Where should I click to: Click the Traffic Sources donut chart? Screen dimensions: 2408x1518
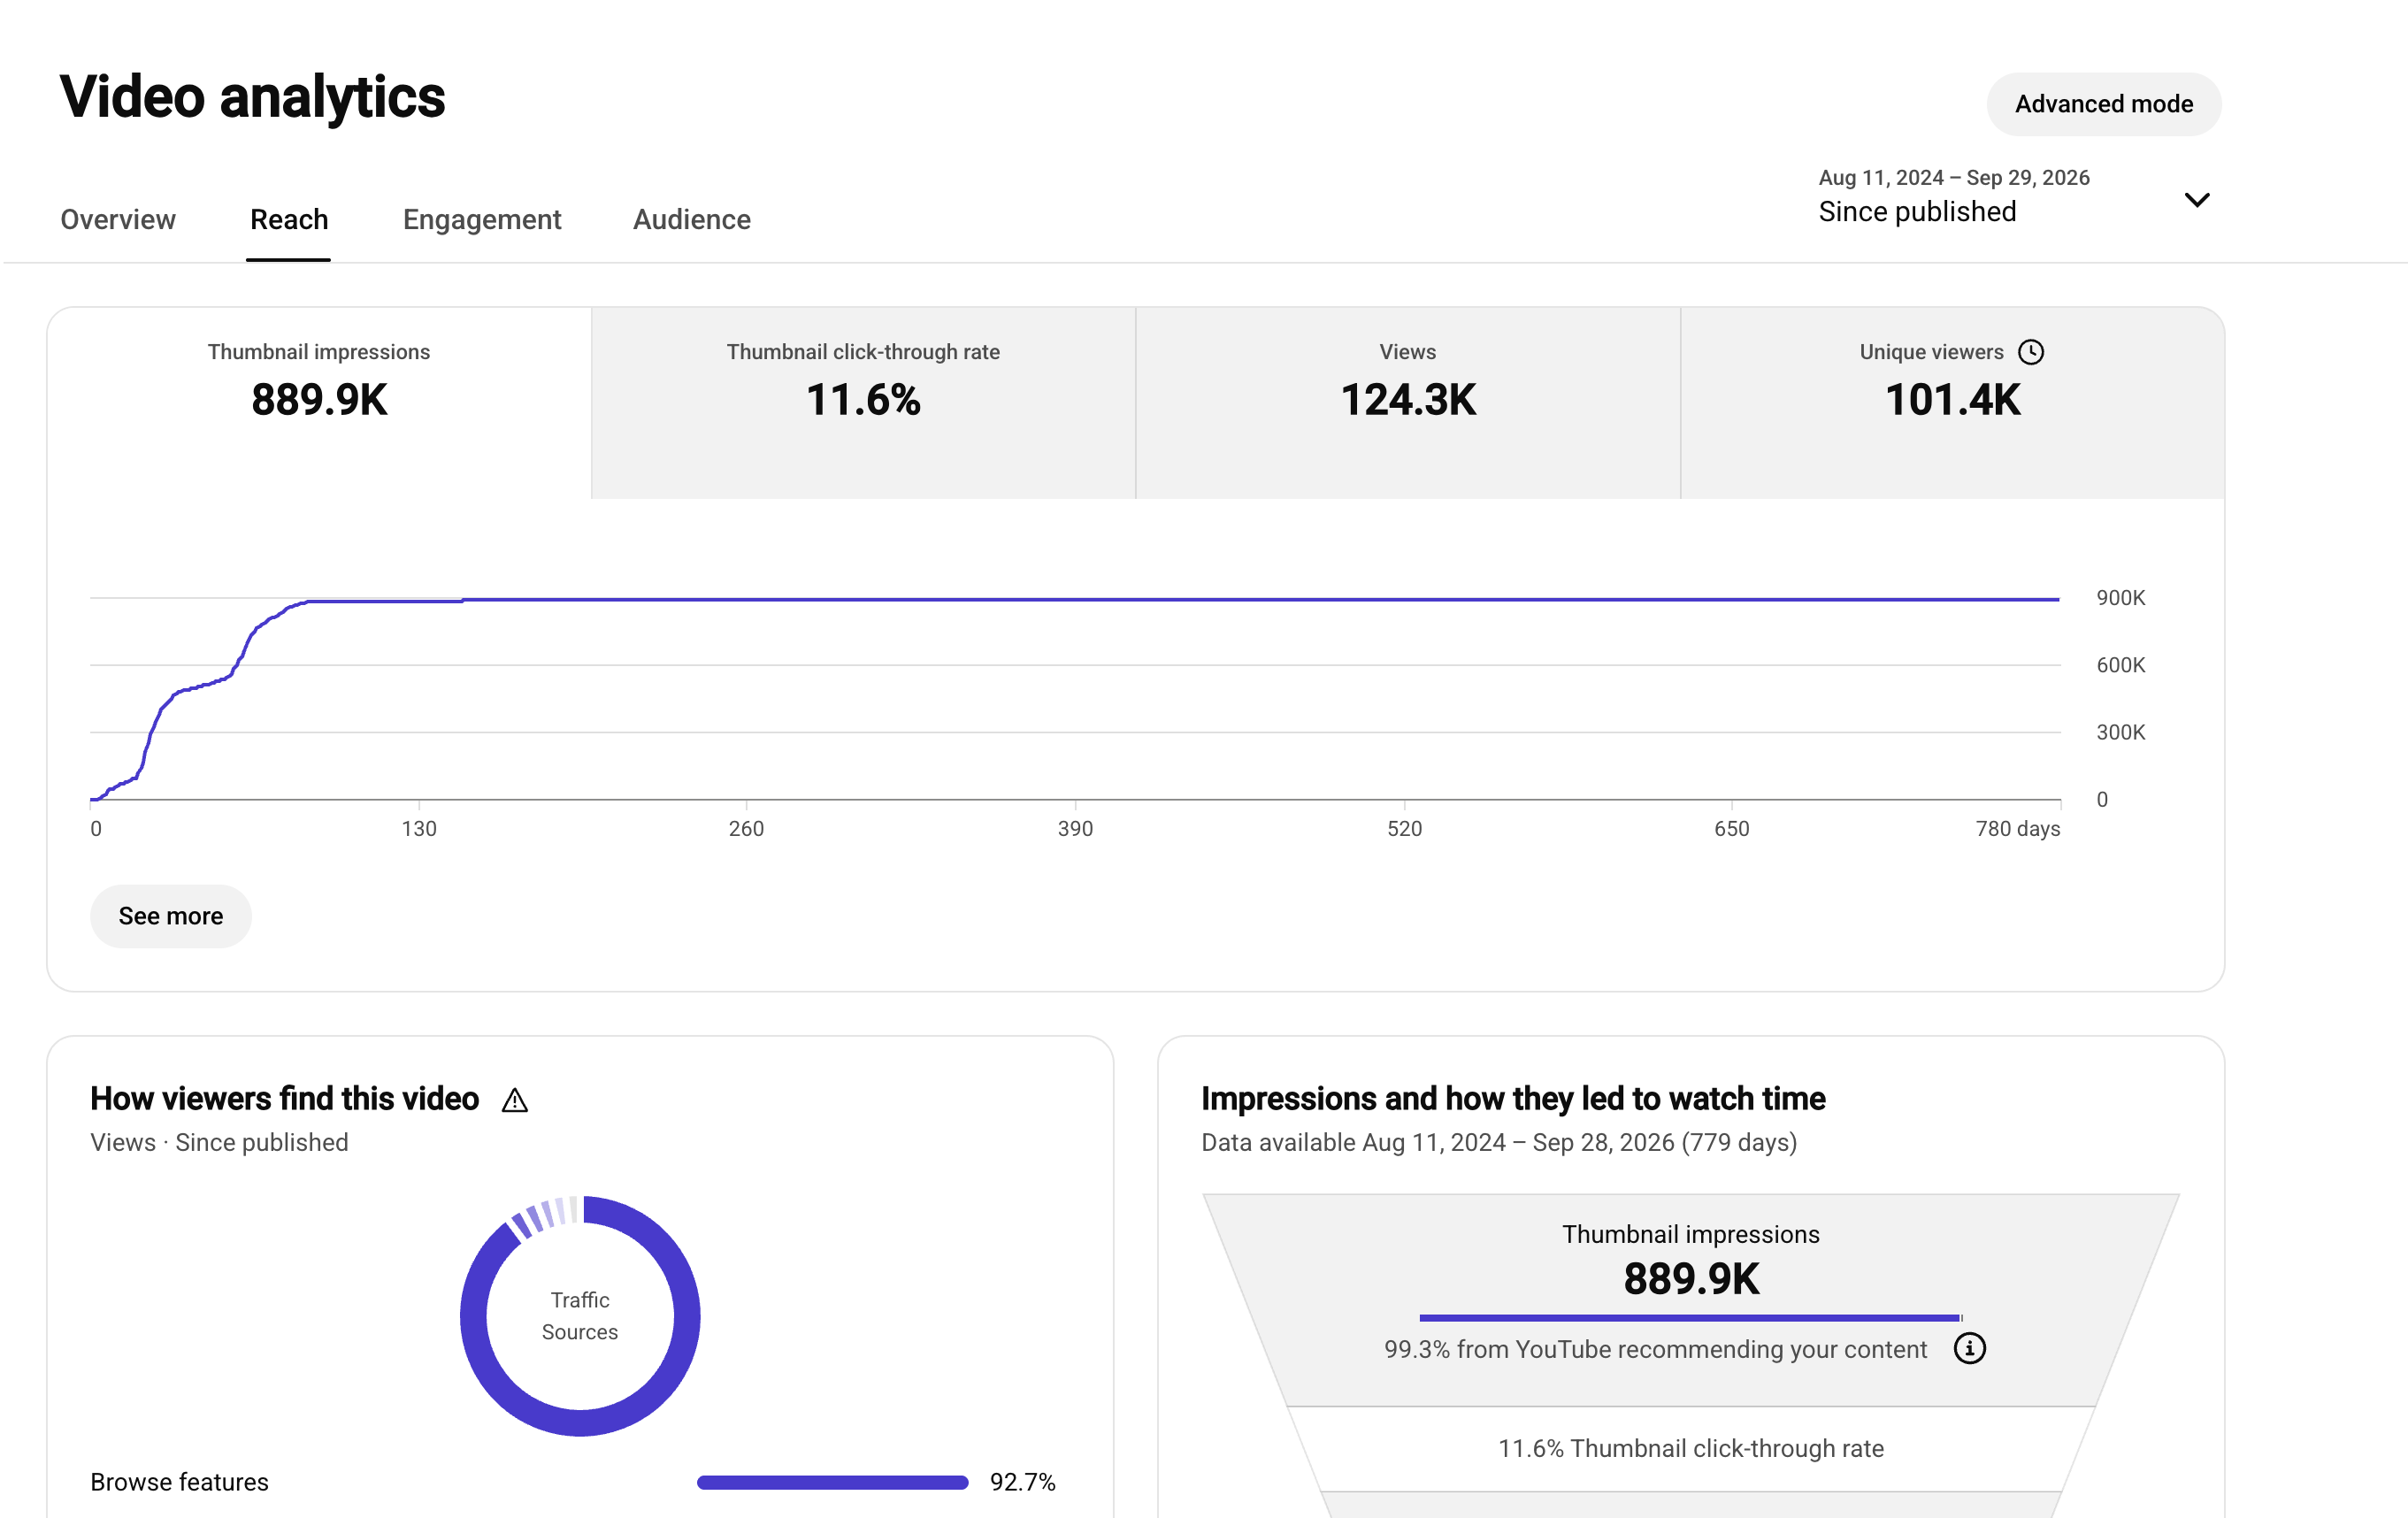coord(580,1315)
